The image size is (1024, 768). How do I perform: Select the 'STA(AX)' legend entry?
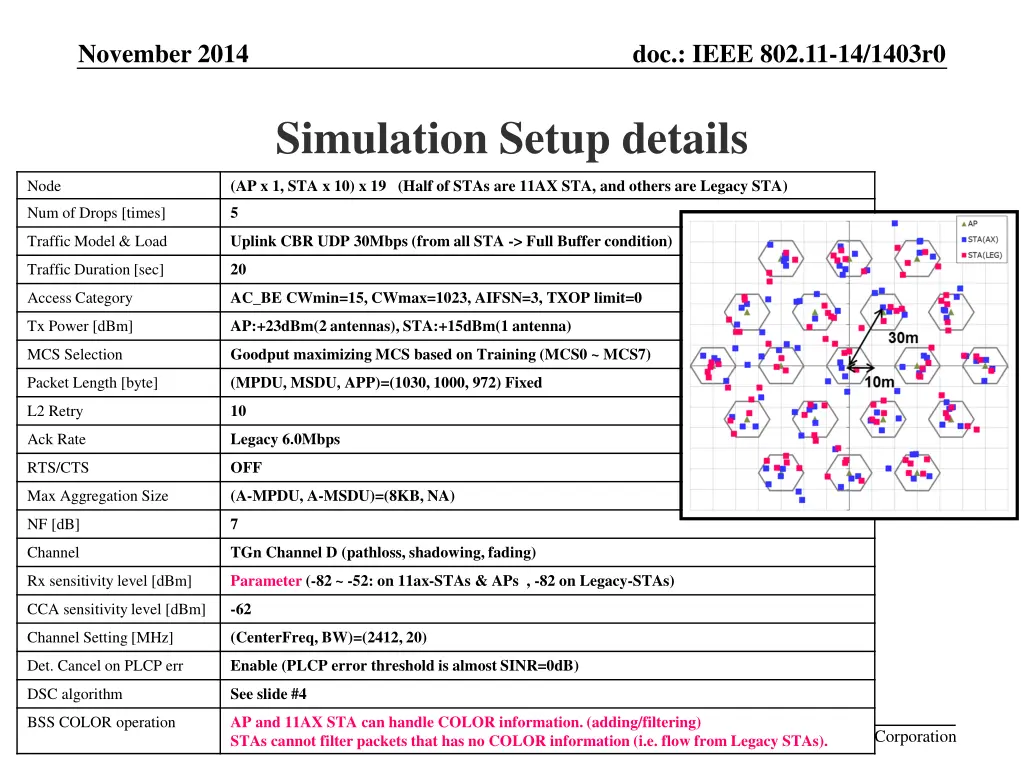(x=980, y=239)
